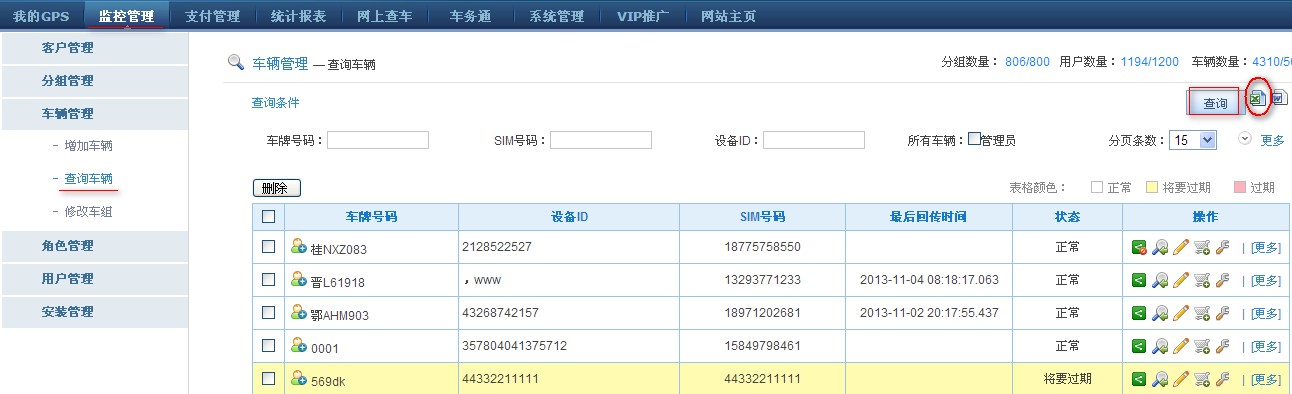Open [更多] menu for 晋L61918 row
The width and height of the screenshot is (1292, 394).
tap(1265, 281)
